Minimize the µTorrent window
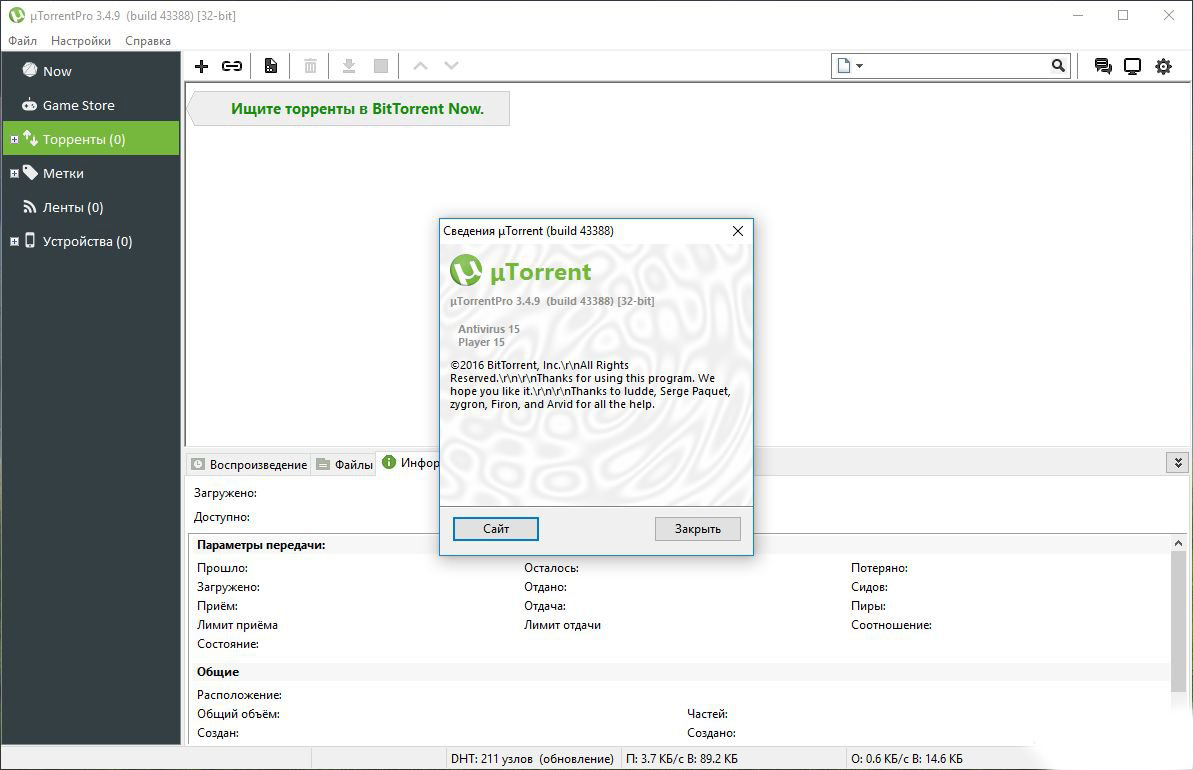 click(1077, 15)
